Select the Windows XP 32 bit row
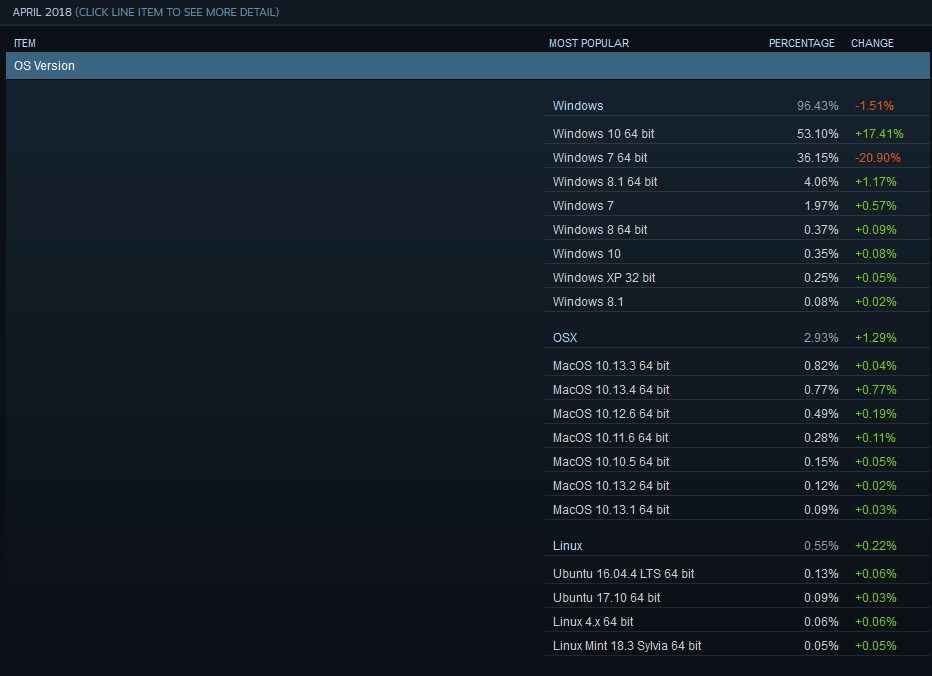 [737, 278]
